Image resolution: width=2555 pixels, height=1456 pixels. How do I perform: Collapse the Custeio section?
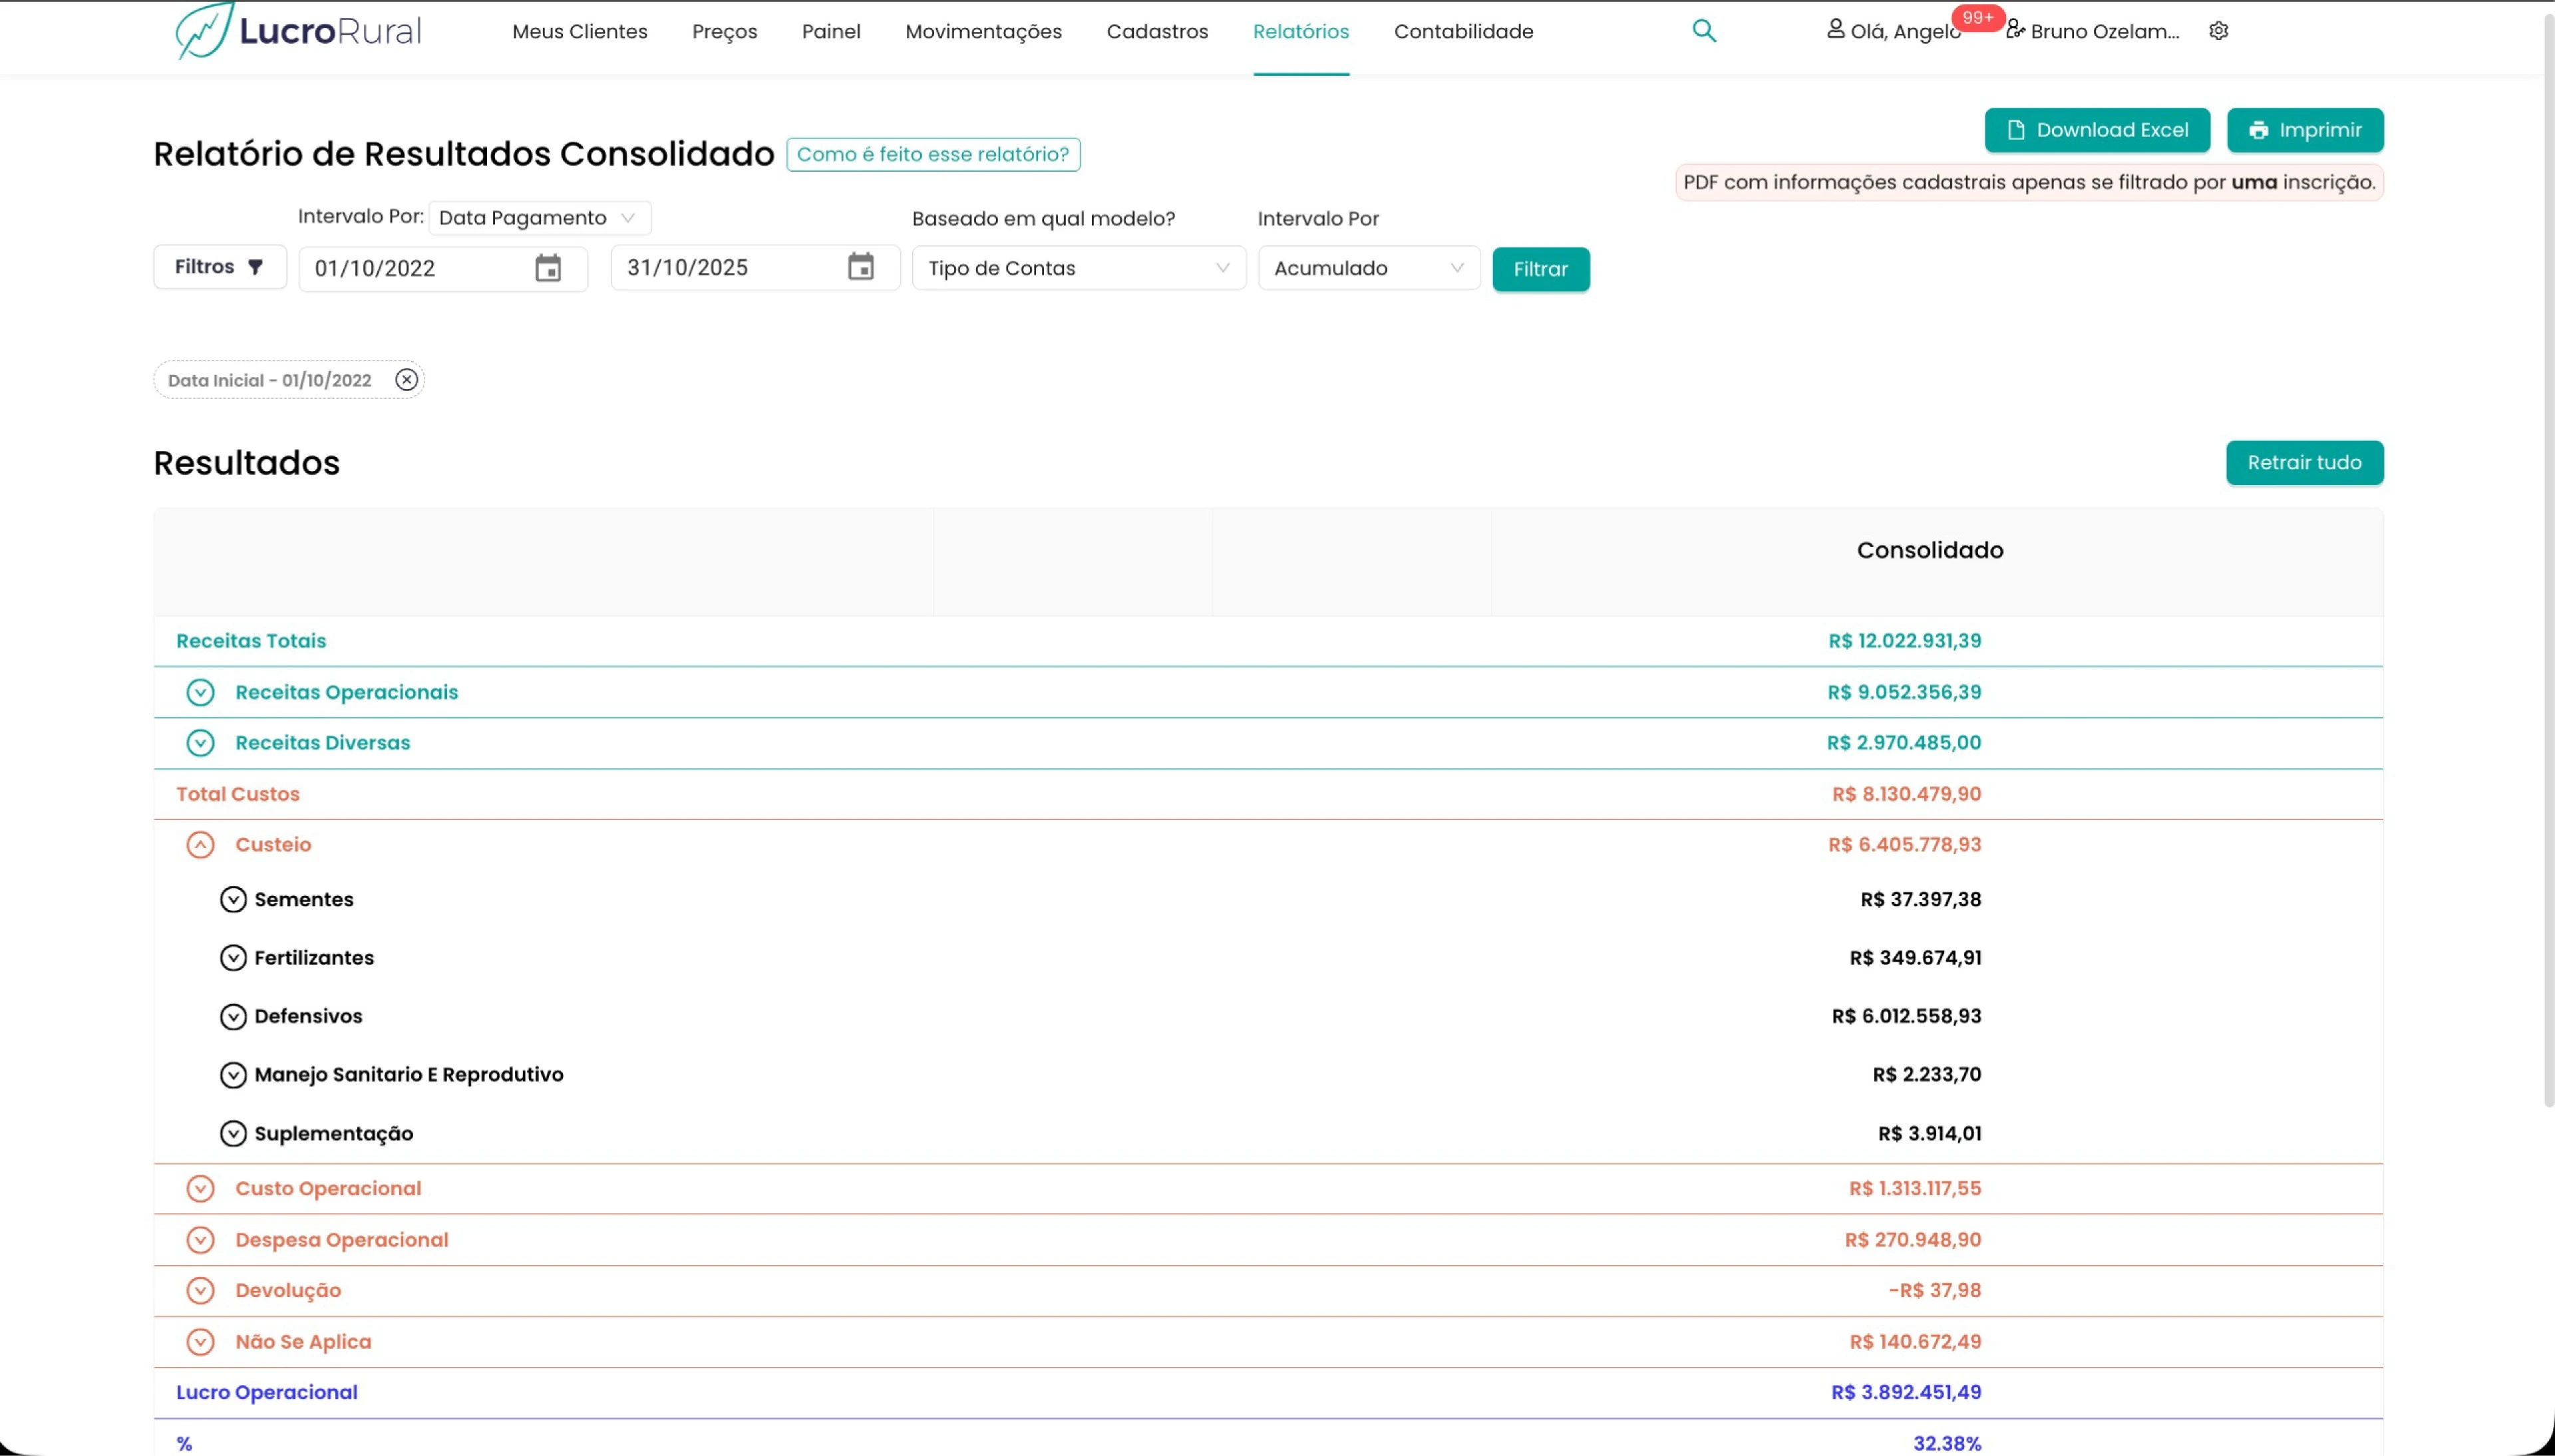pos(200,845)
